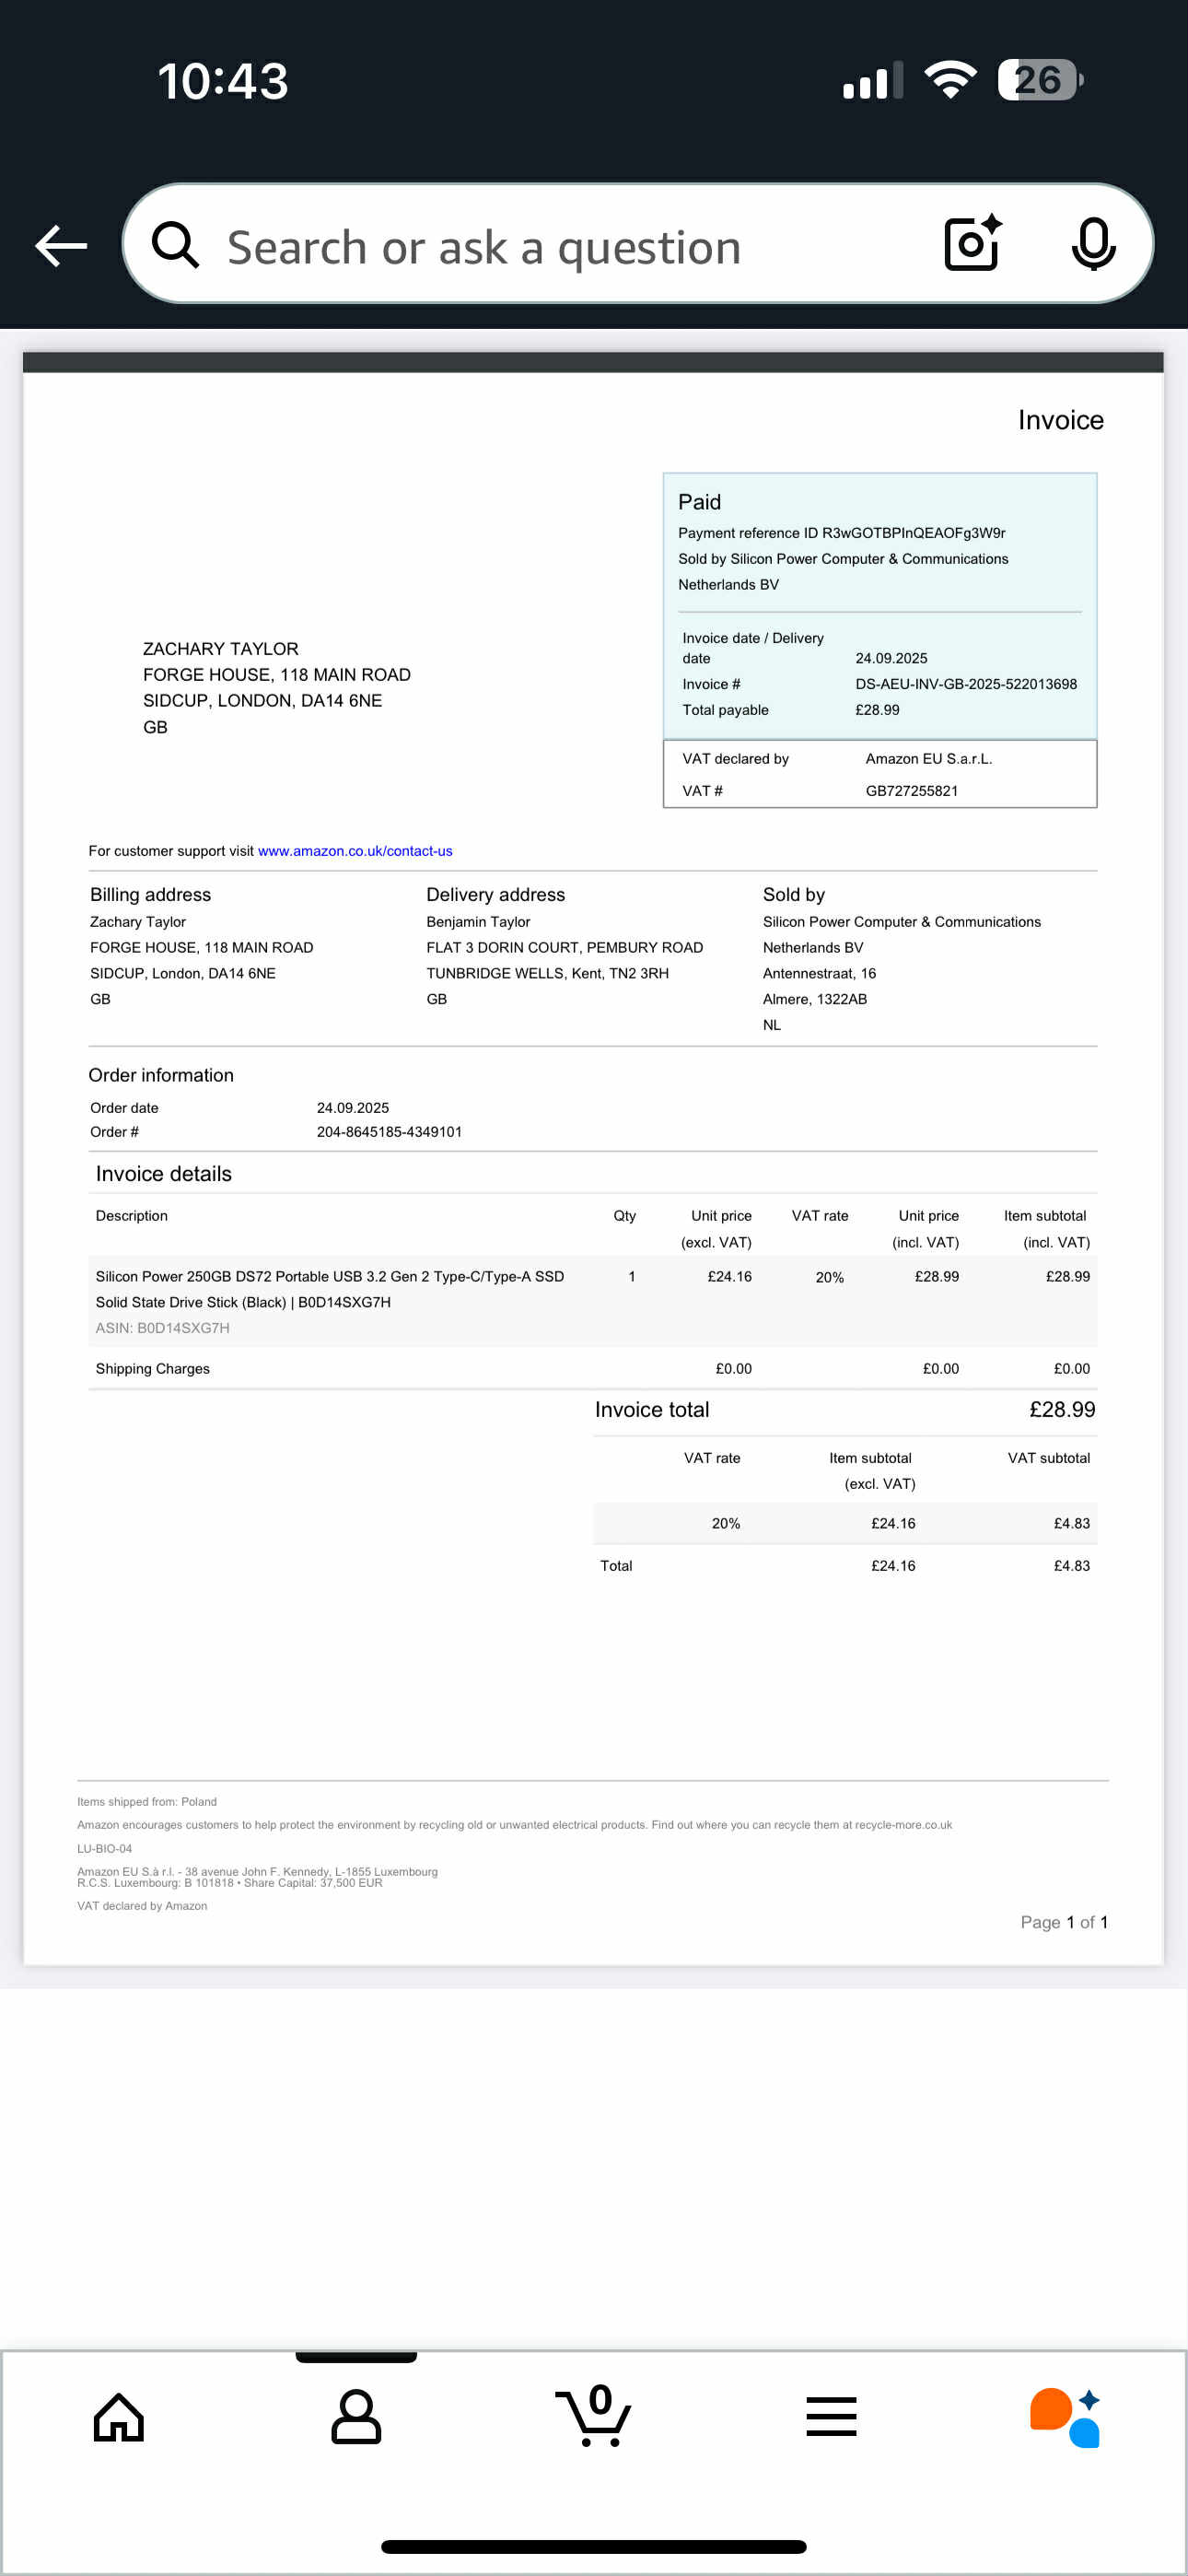
Task: Tap the Wi-Fi status icon
Action: tap(950, 80)
